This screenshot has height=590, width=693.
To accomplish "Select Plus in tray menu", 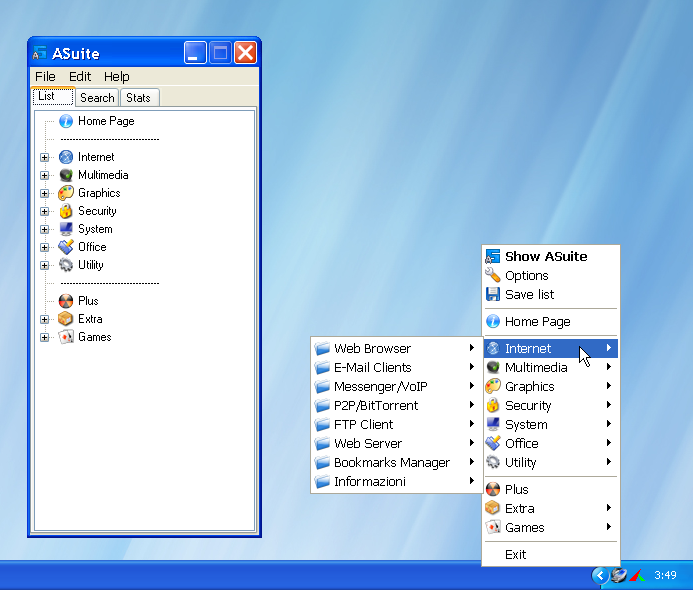I will pyautogui.click(x=551, y=489).
